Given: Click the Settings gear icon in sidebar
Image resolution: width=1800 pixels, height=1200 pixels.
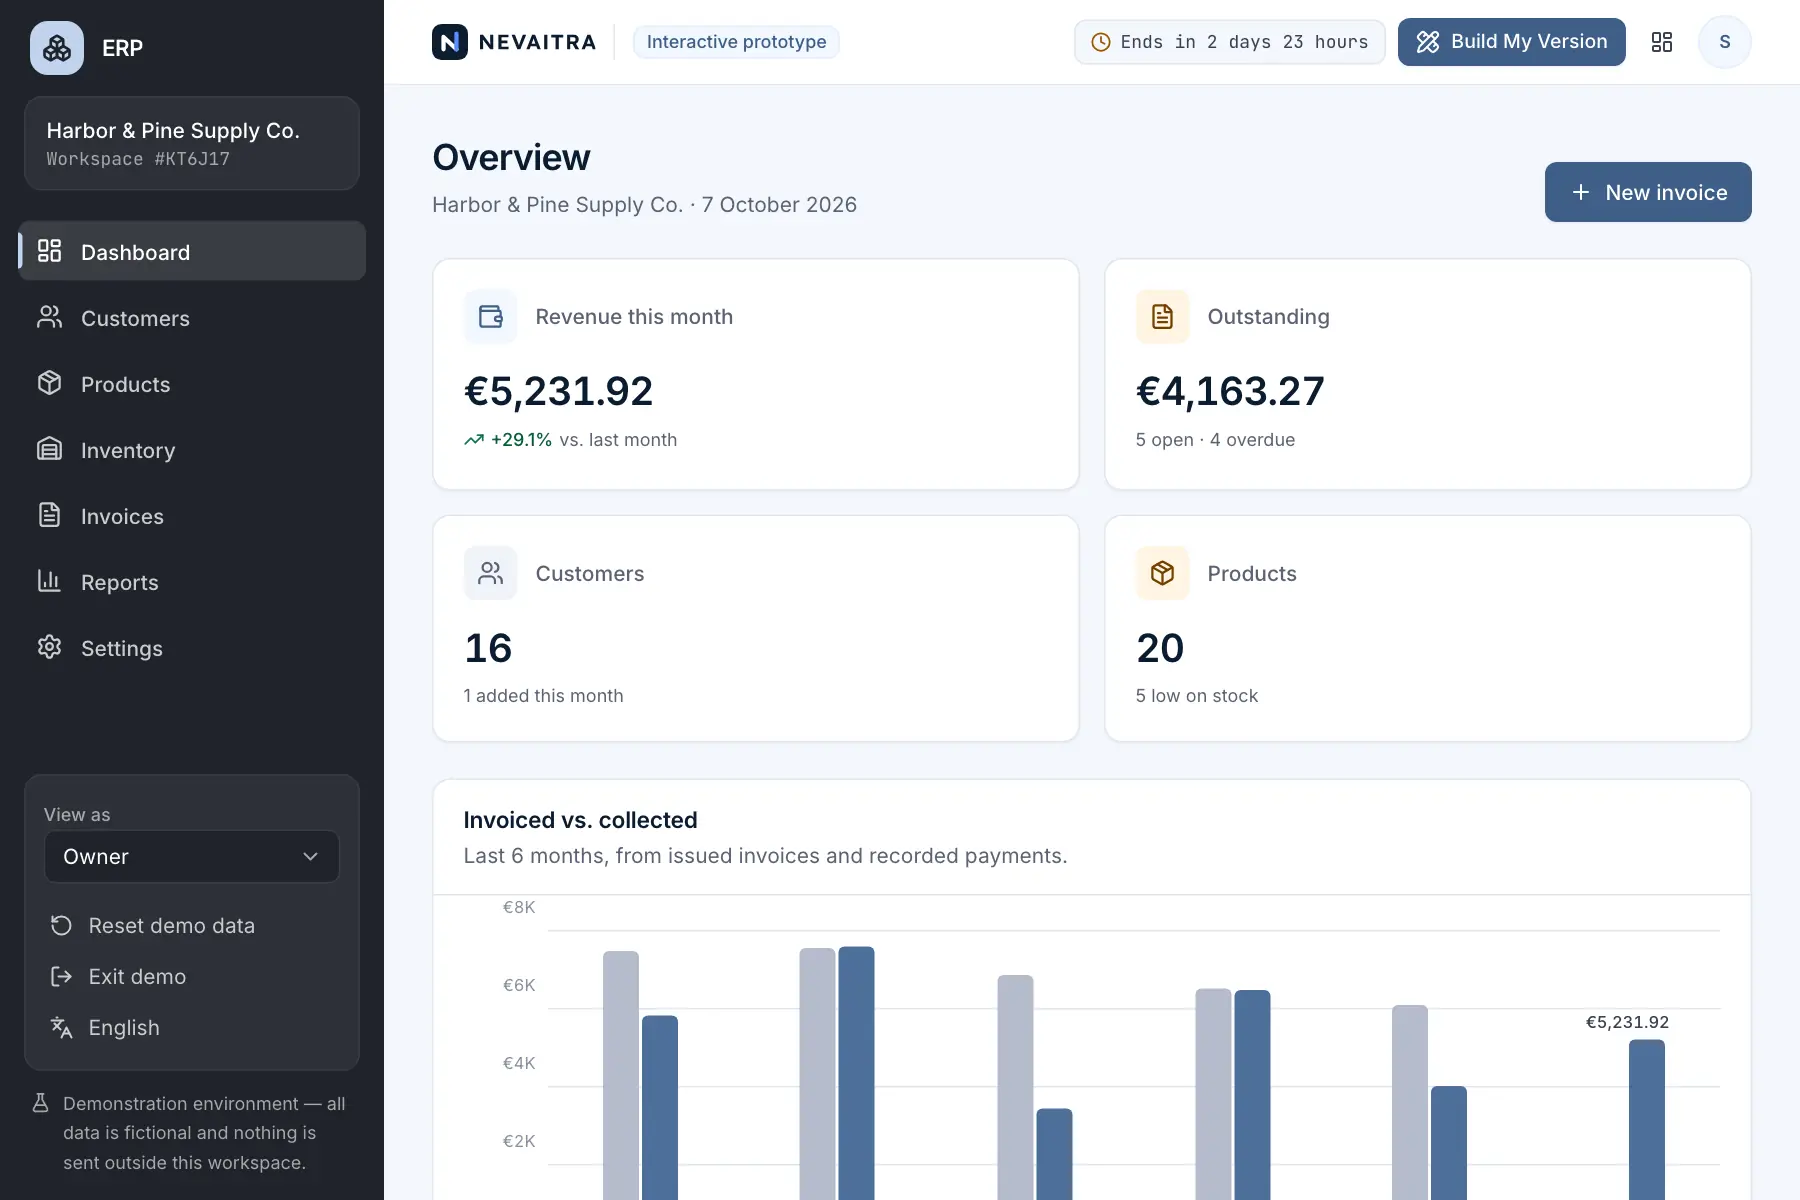Looking at the screenshot, I should click(50, 647).
